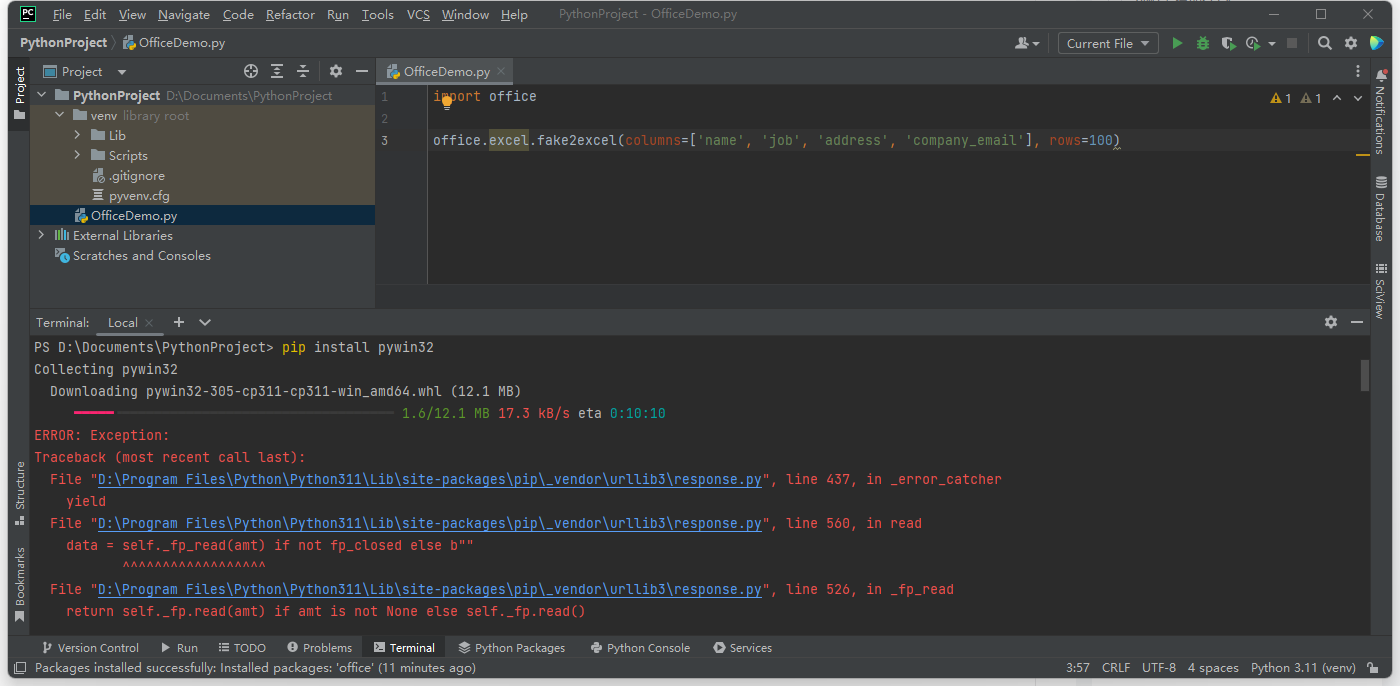Collapse the PythonProject root folder
Viewport: 1400px width, 686px height.
[41, 95]
